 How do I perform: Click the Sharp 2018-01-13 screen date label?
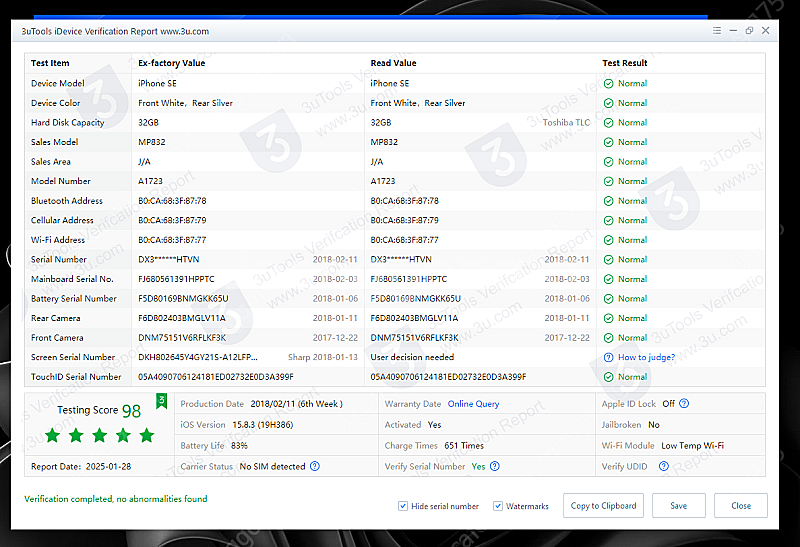pos(322,357)
